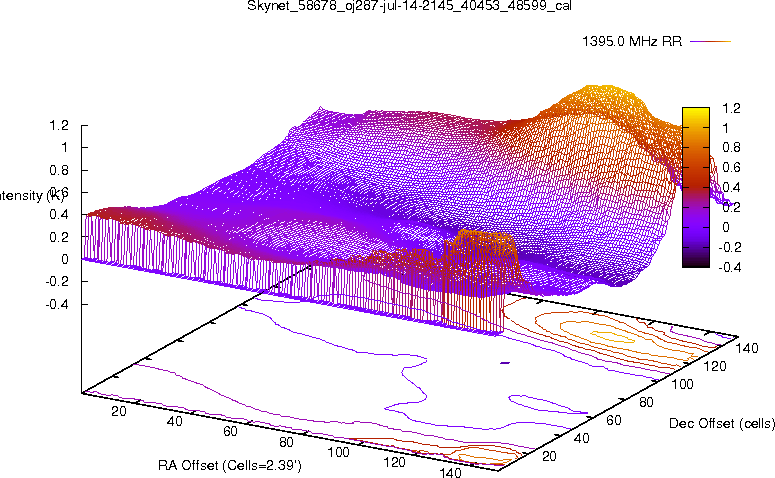775x478 pixels.
Task: Click the RA Offset axis tick 40
Action: pos(174,422)
